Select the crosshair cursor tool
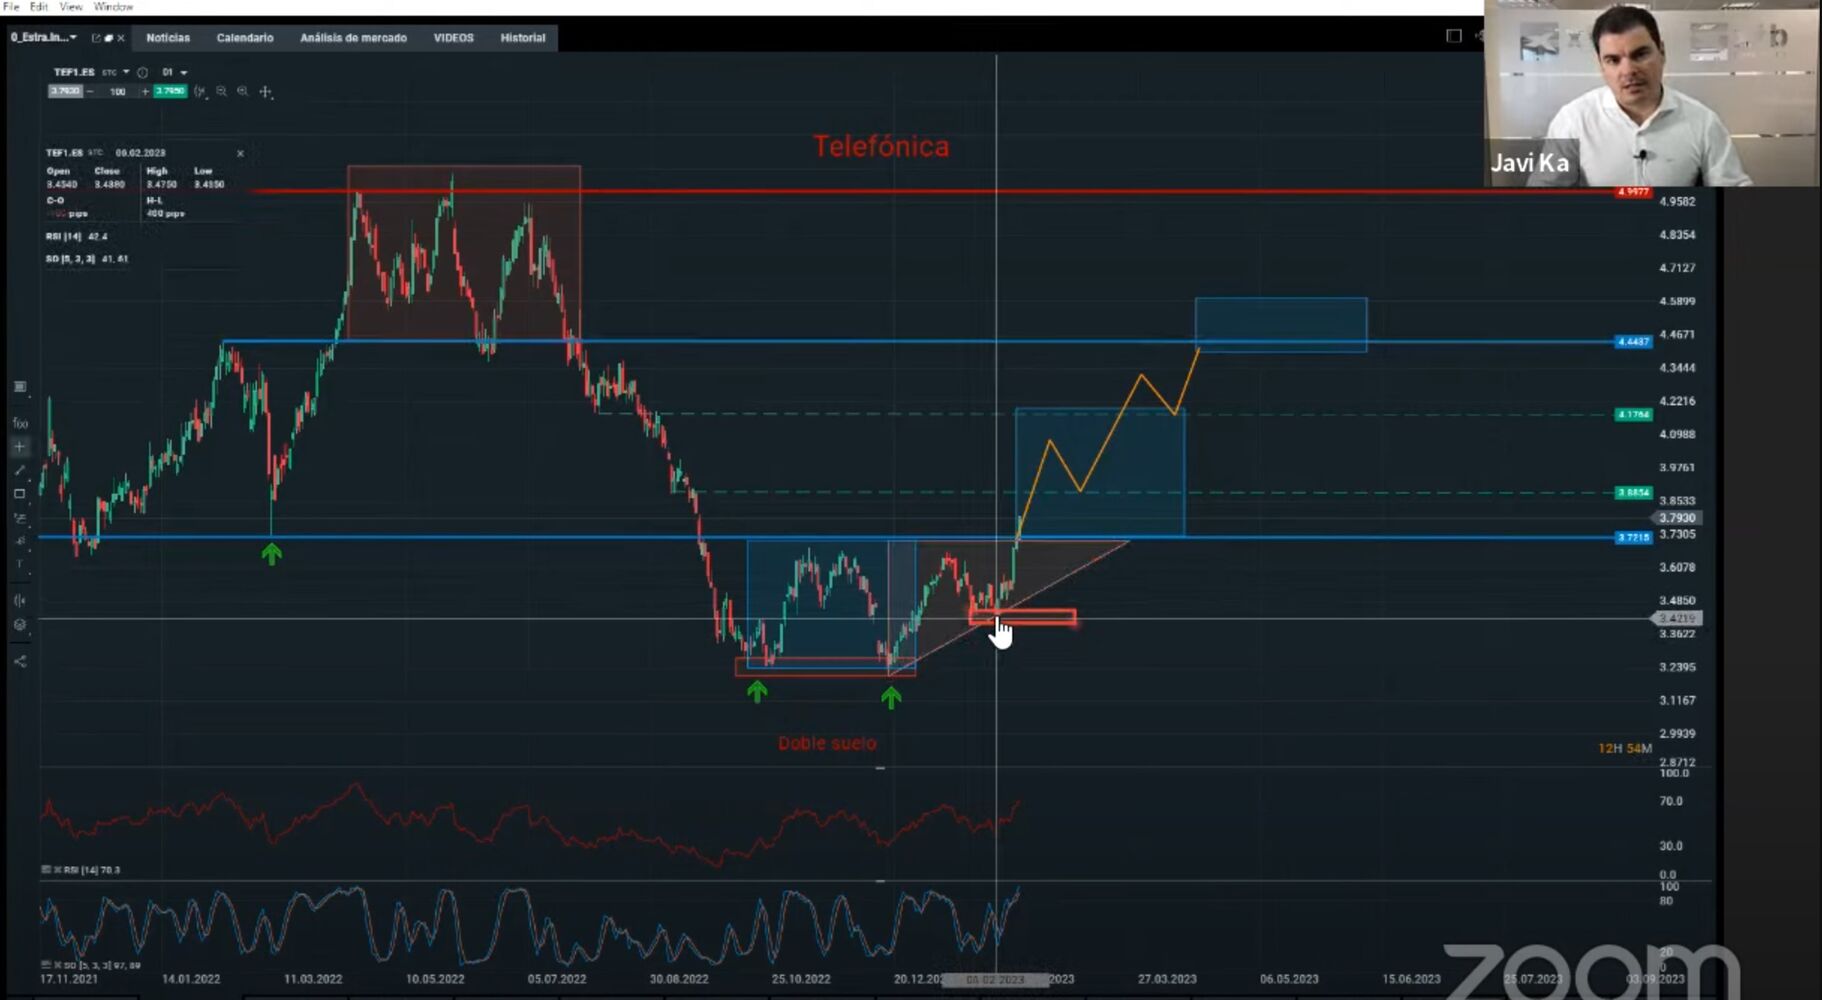Screen dimensions: 1822x1000 [x=20, y=447]
